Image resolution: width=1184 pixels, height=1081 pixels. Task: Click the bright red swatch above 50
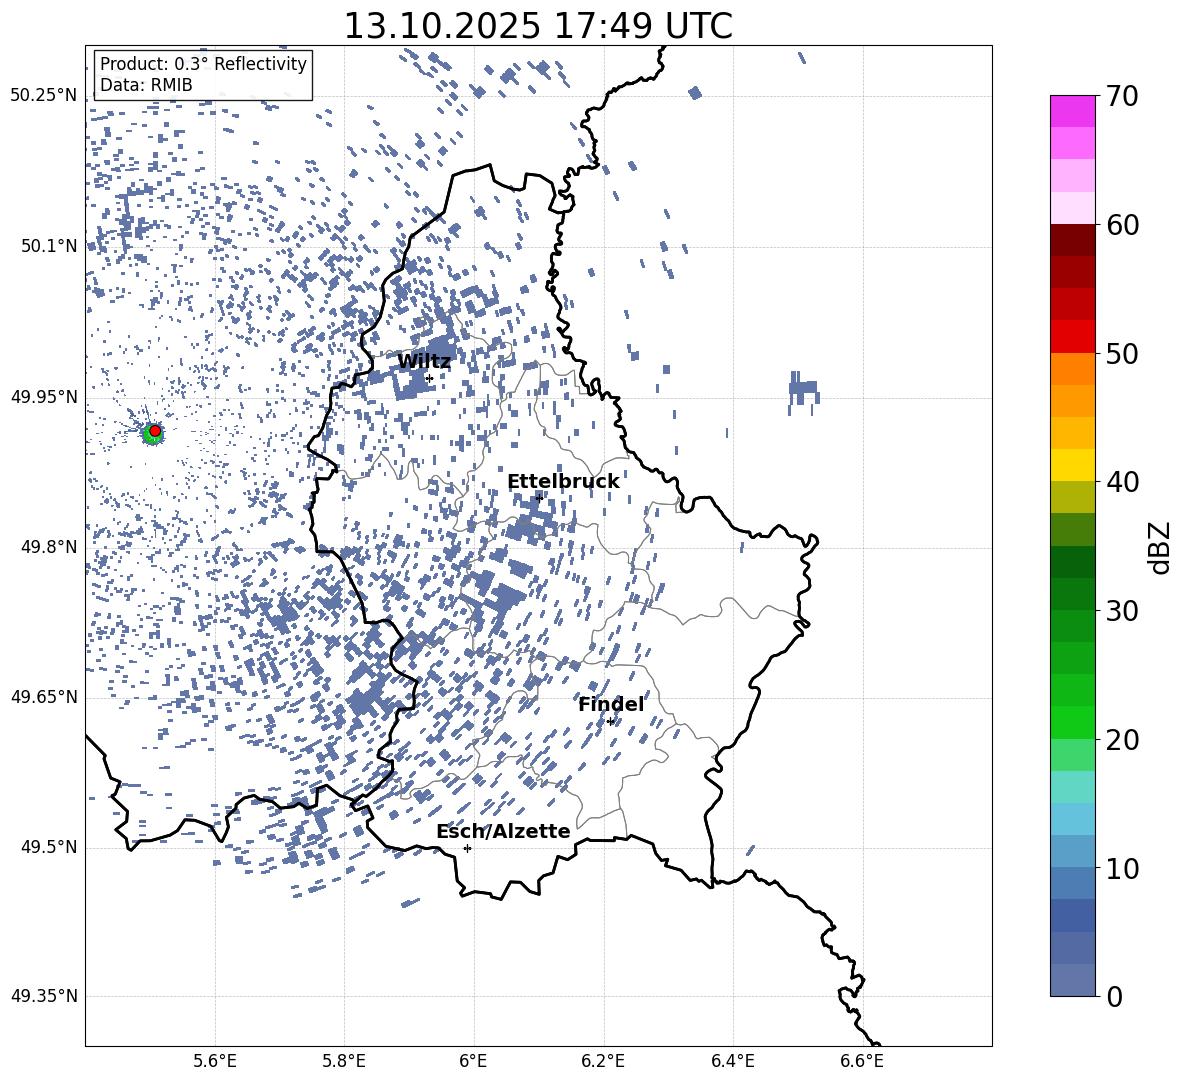[x=1072, y=337]
